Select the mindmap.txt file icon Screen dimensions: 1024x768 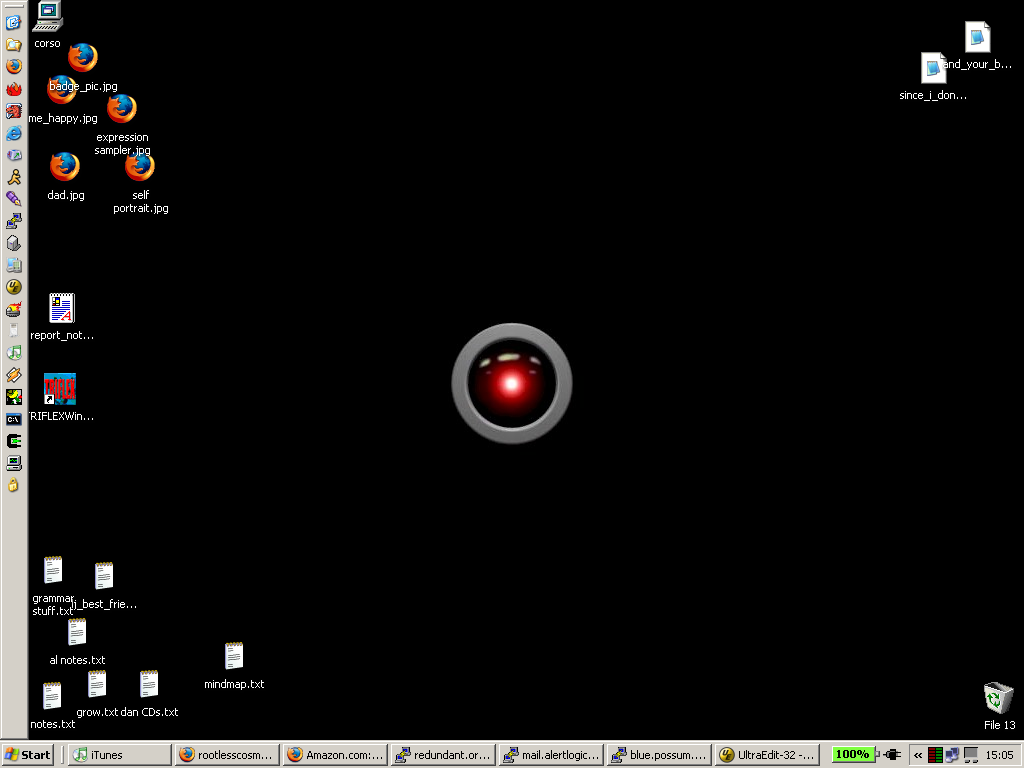tap(234, 657)
